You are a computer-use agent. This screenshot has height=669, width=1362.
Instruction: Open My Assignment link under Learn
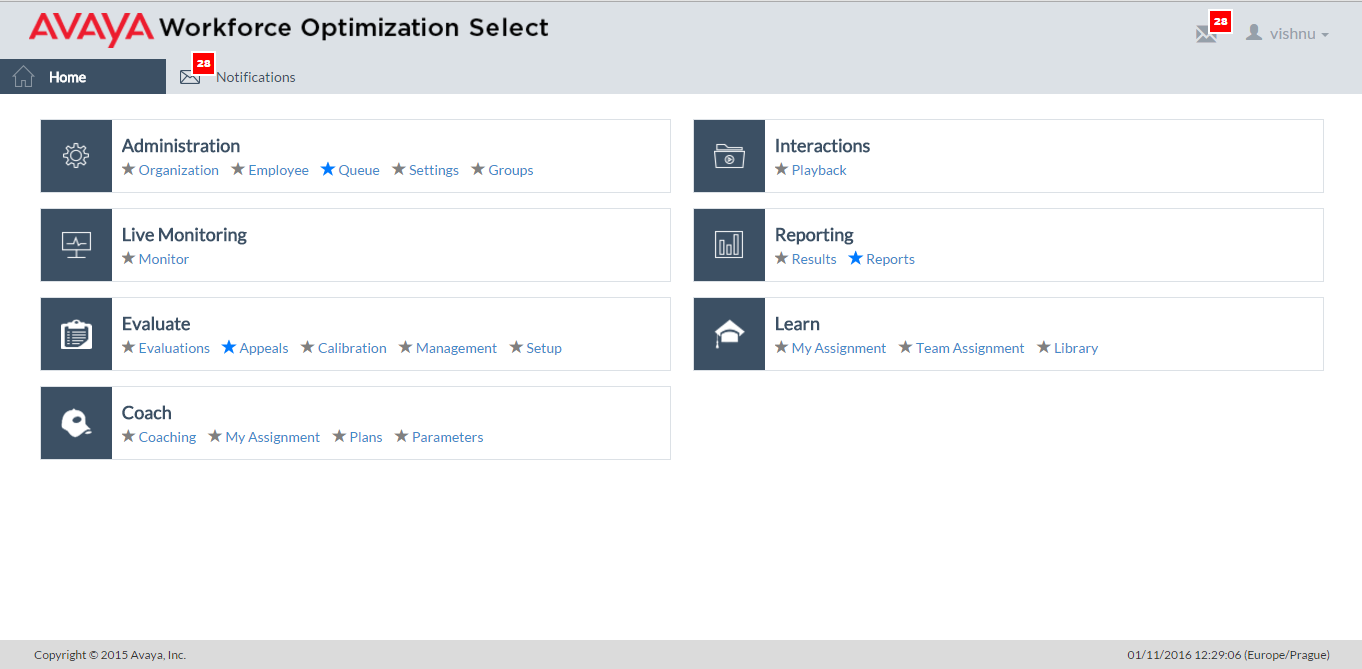point(839,348)
